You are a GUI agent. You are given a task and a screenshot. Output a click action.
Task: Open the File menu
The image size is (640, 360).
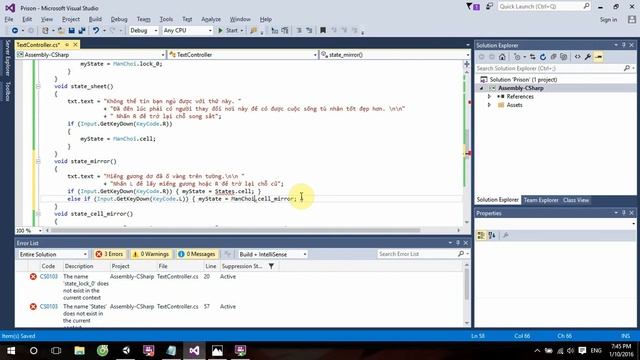pyautogui.click(x=9, y=19)
